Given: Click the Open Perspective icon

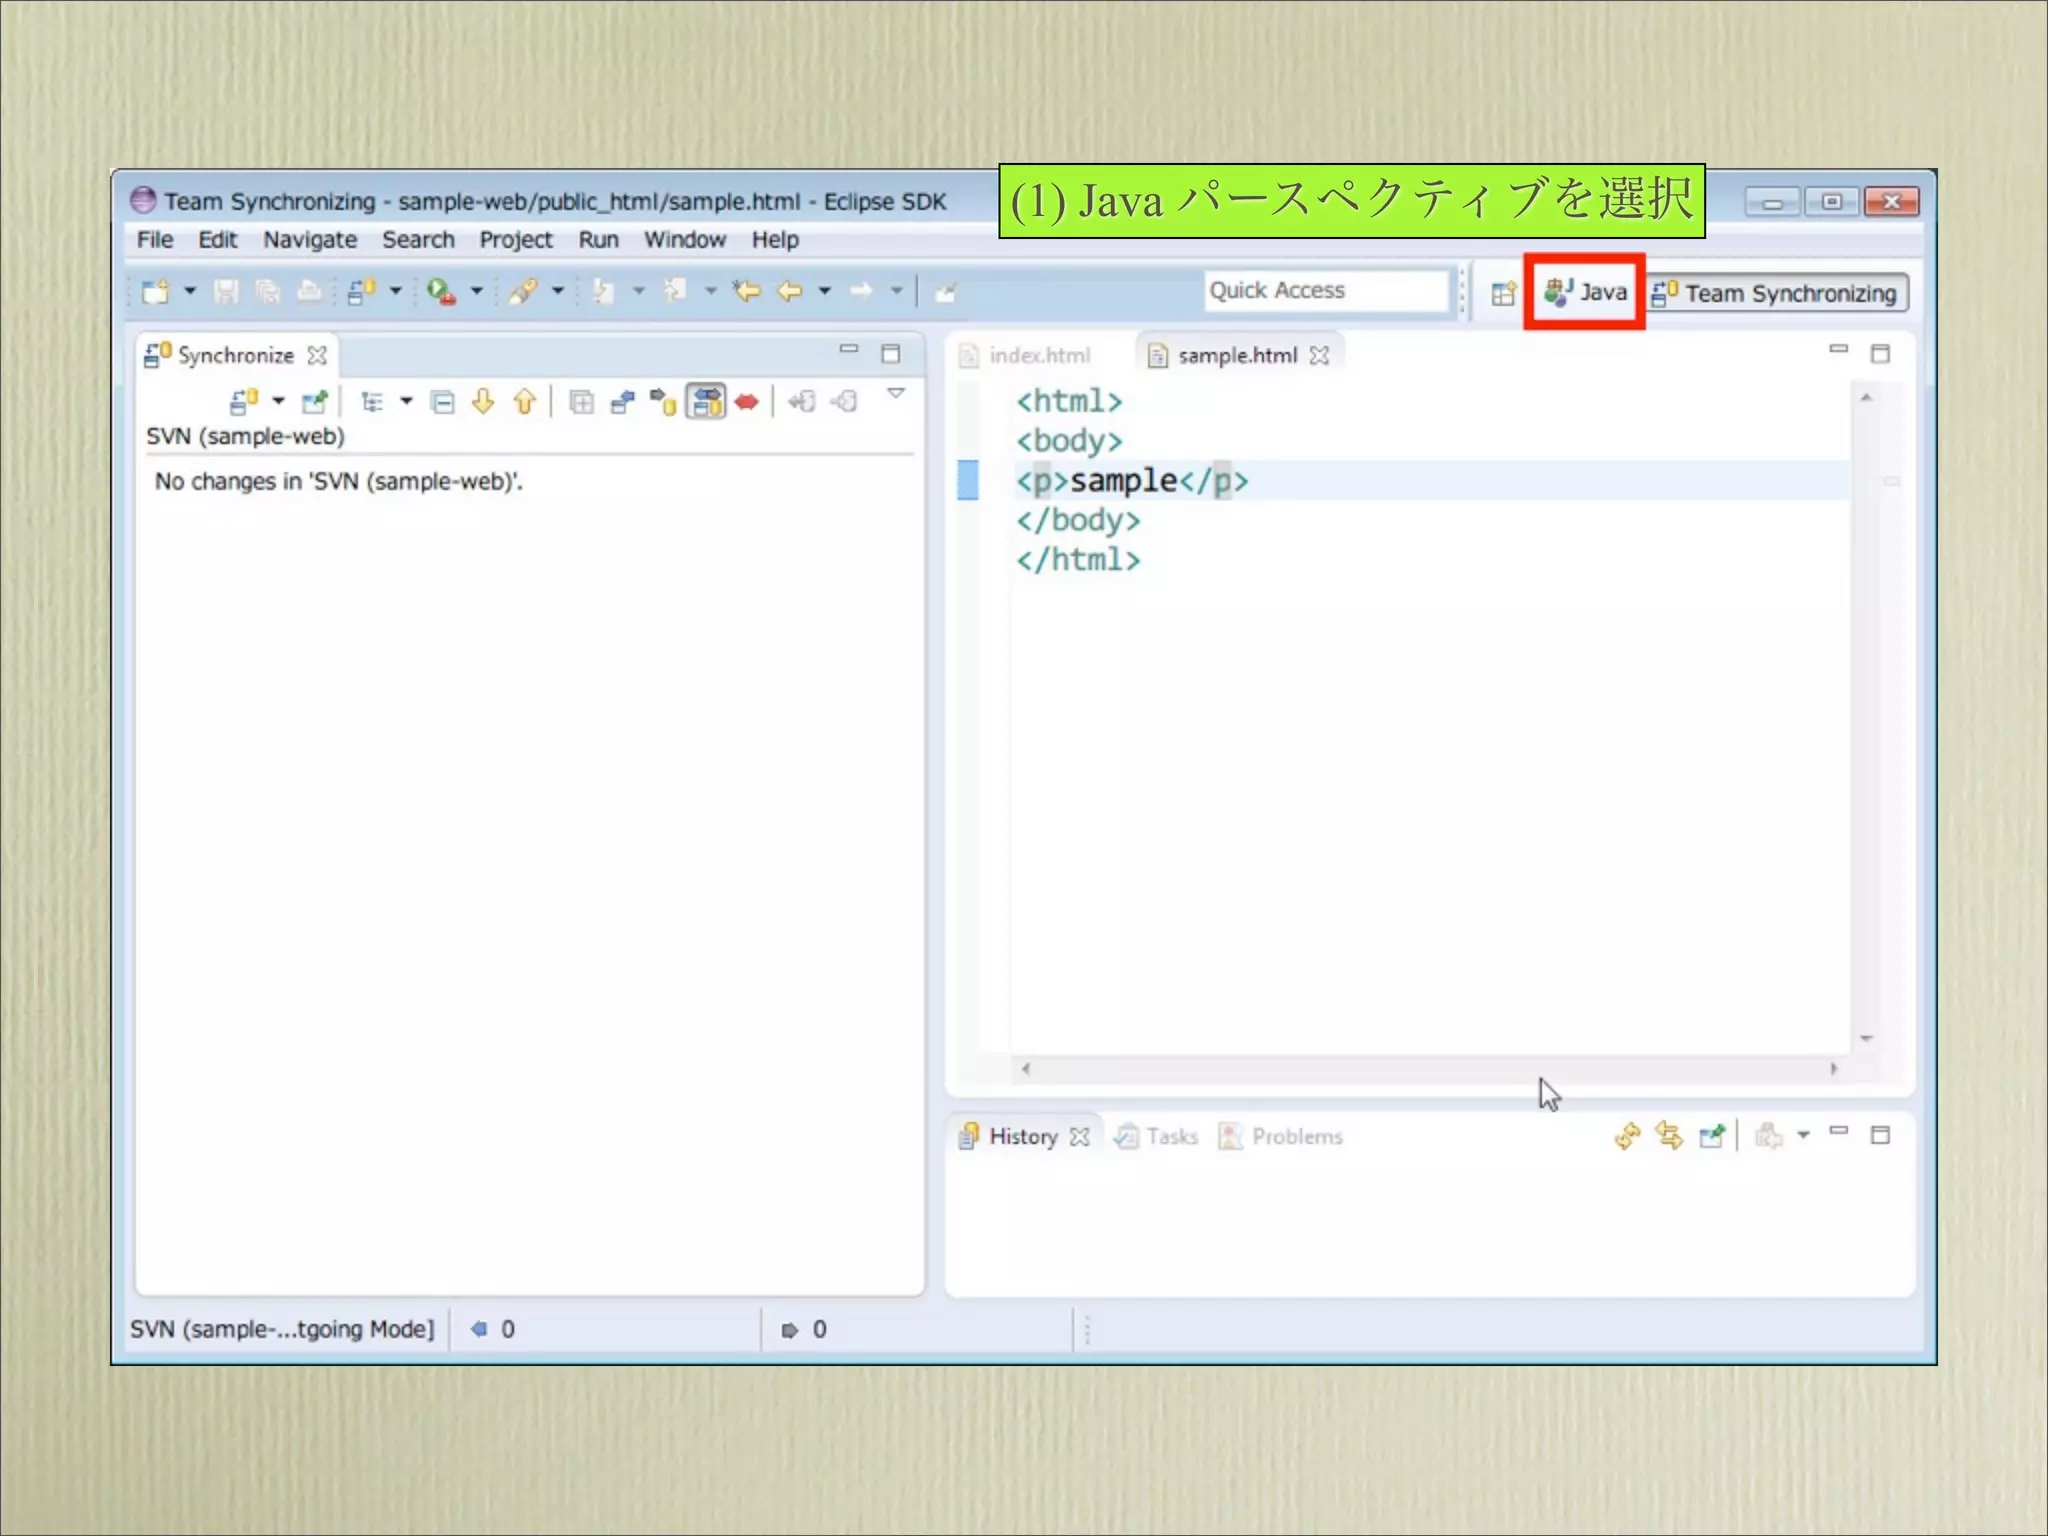Looking at the screenshot, I should tap(1503, 293).
